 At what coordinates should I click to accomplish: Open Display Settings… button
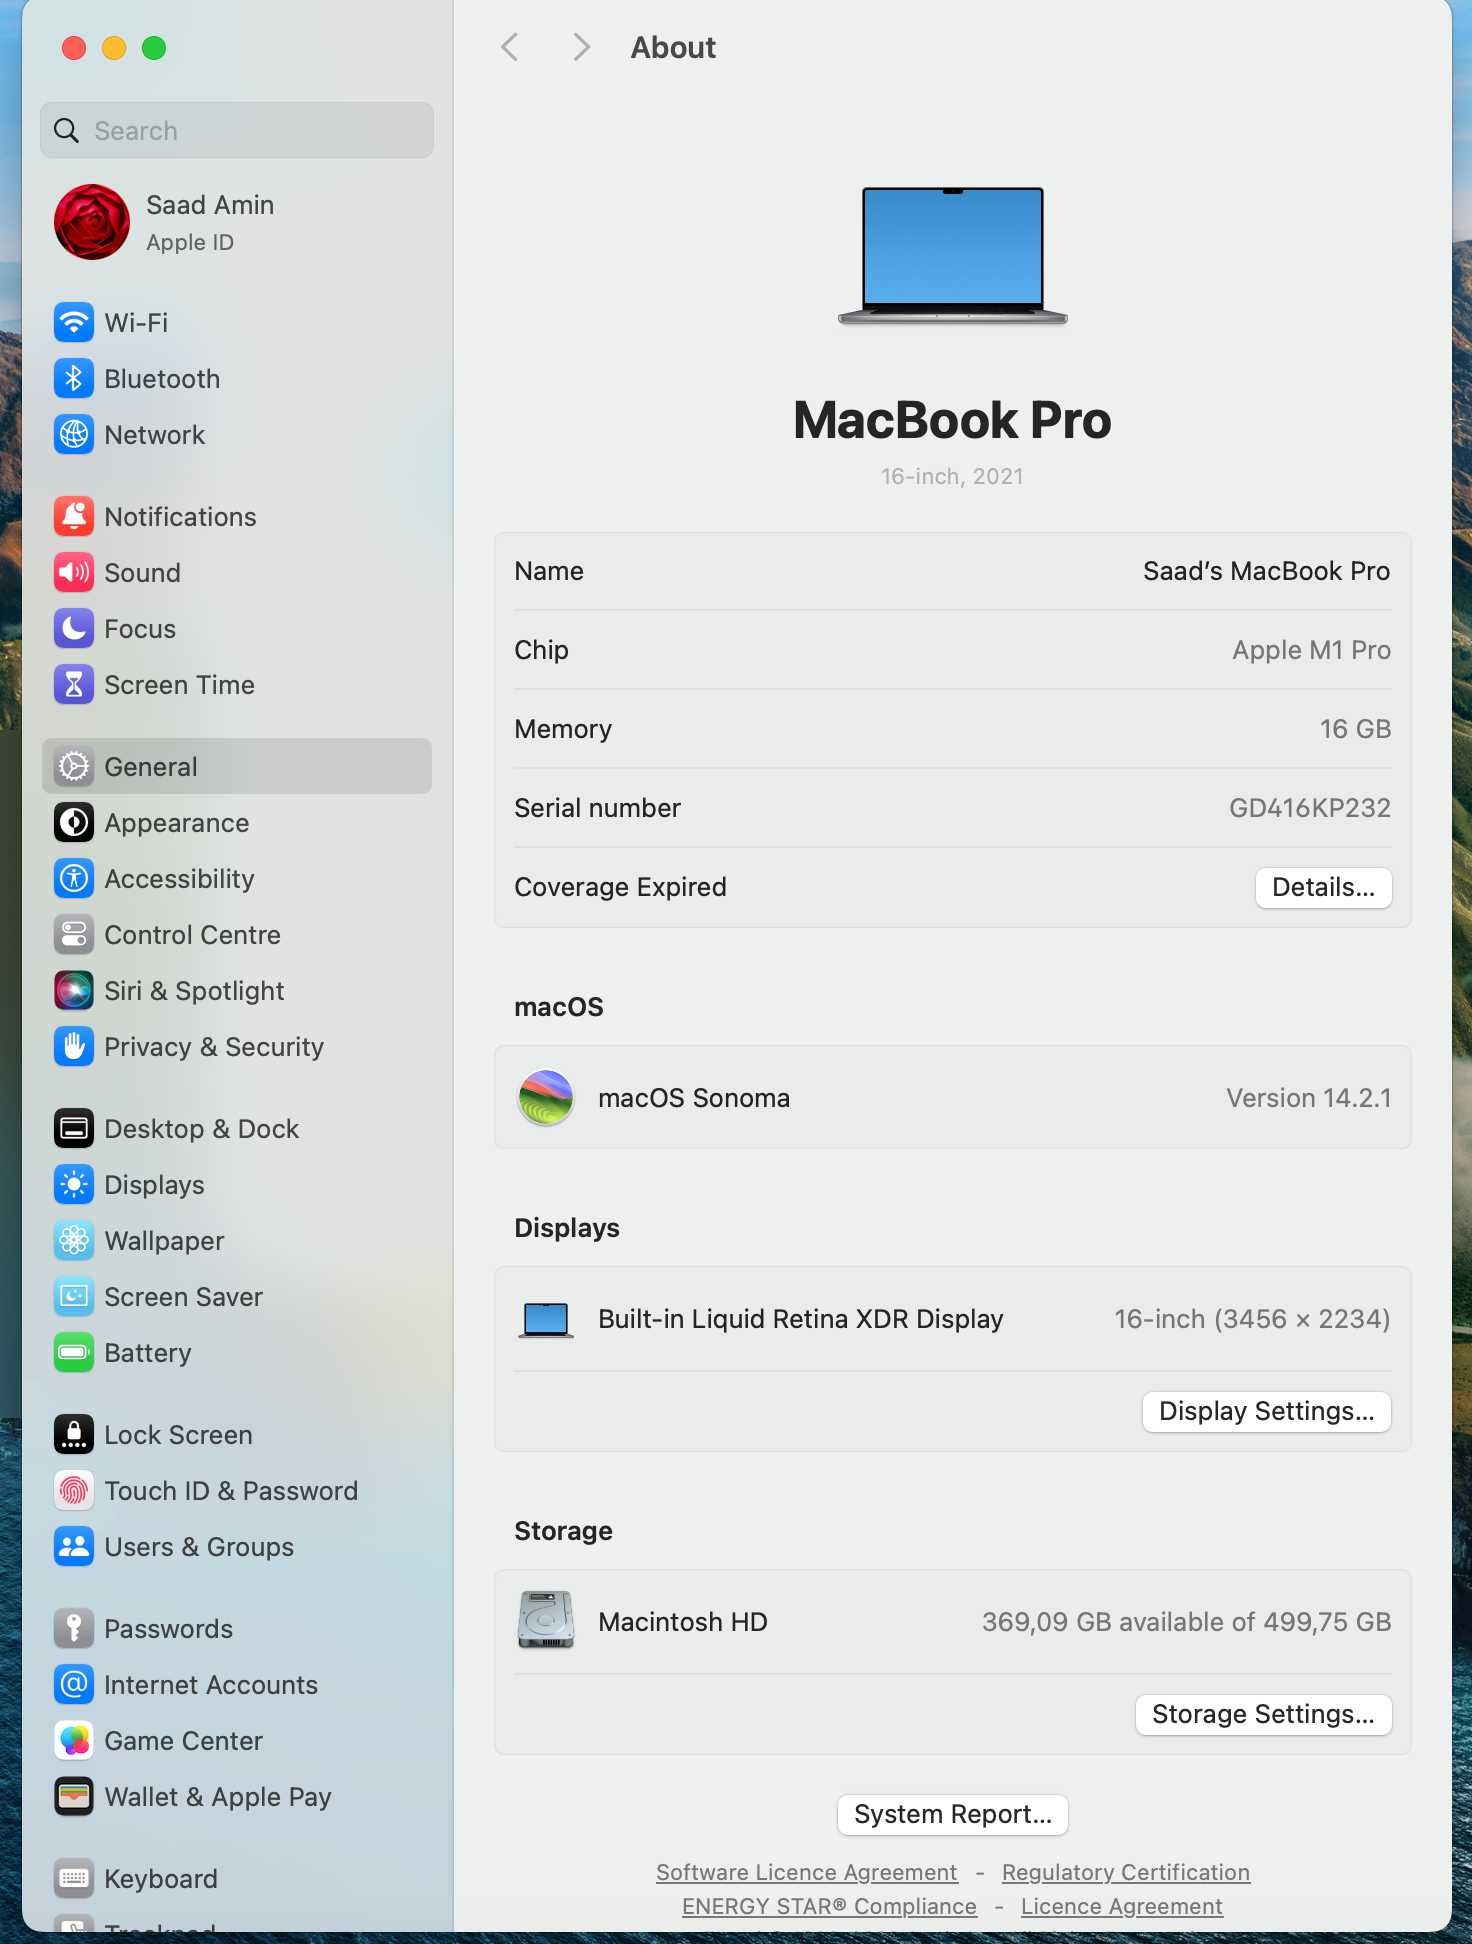1266,1412
